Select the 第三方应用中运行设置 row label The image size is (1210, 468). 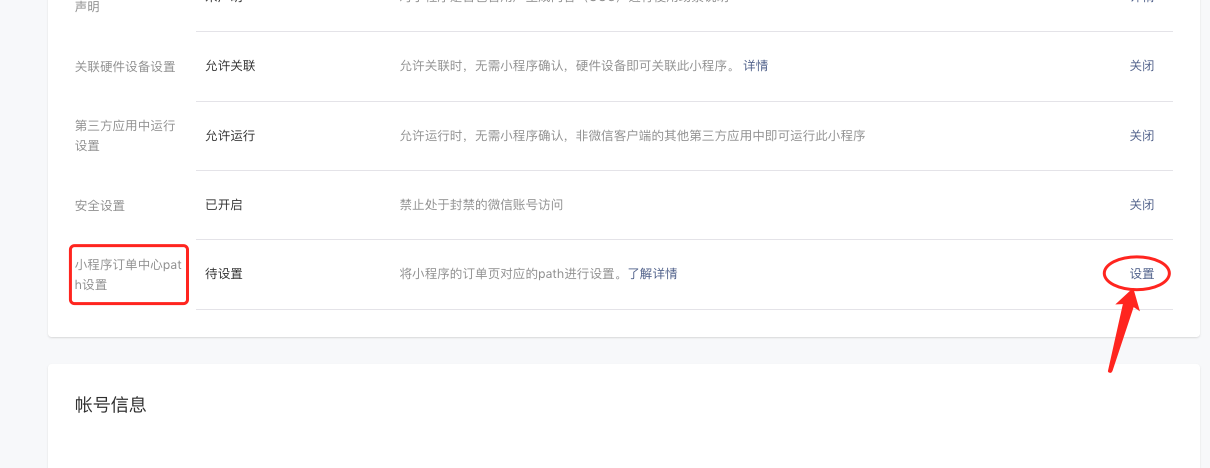(x=125, y=136)
